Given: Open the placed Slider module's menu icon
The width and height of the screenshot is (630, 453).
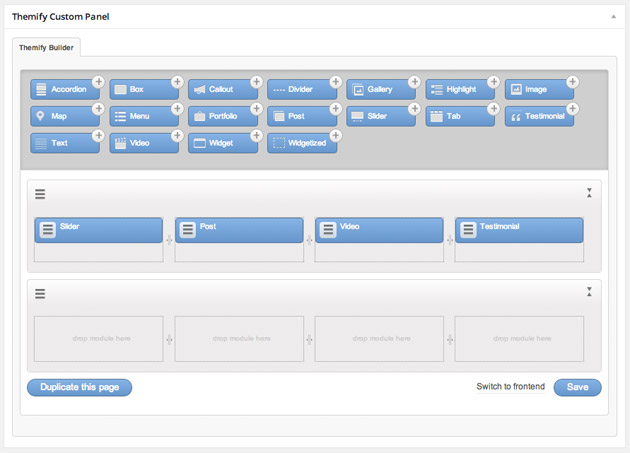Looking at the screenshot, I should coord(48,230).
